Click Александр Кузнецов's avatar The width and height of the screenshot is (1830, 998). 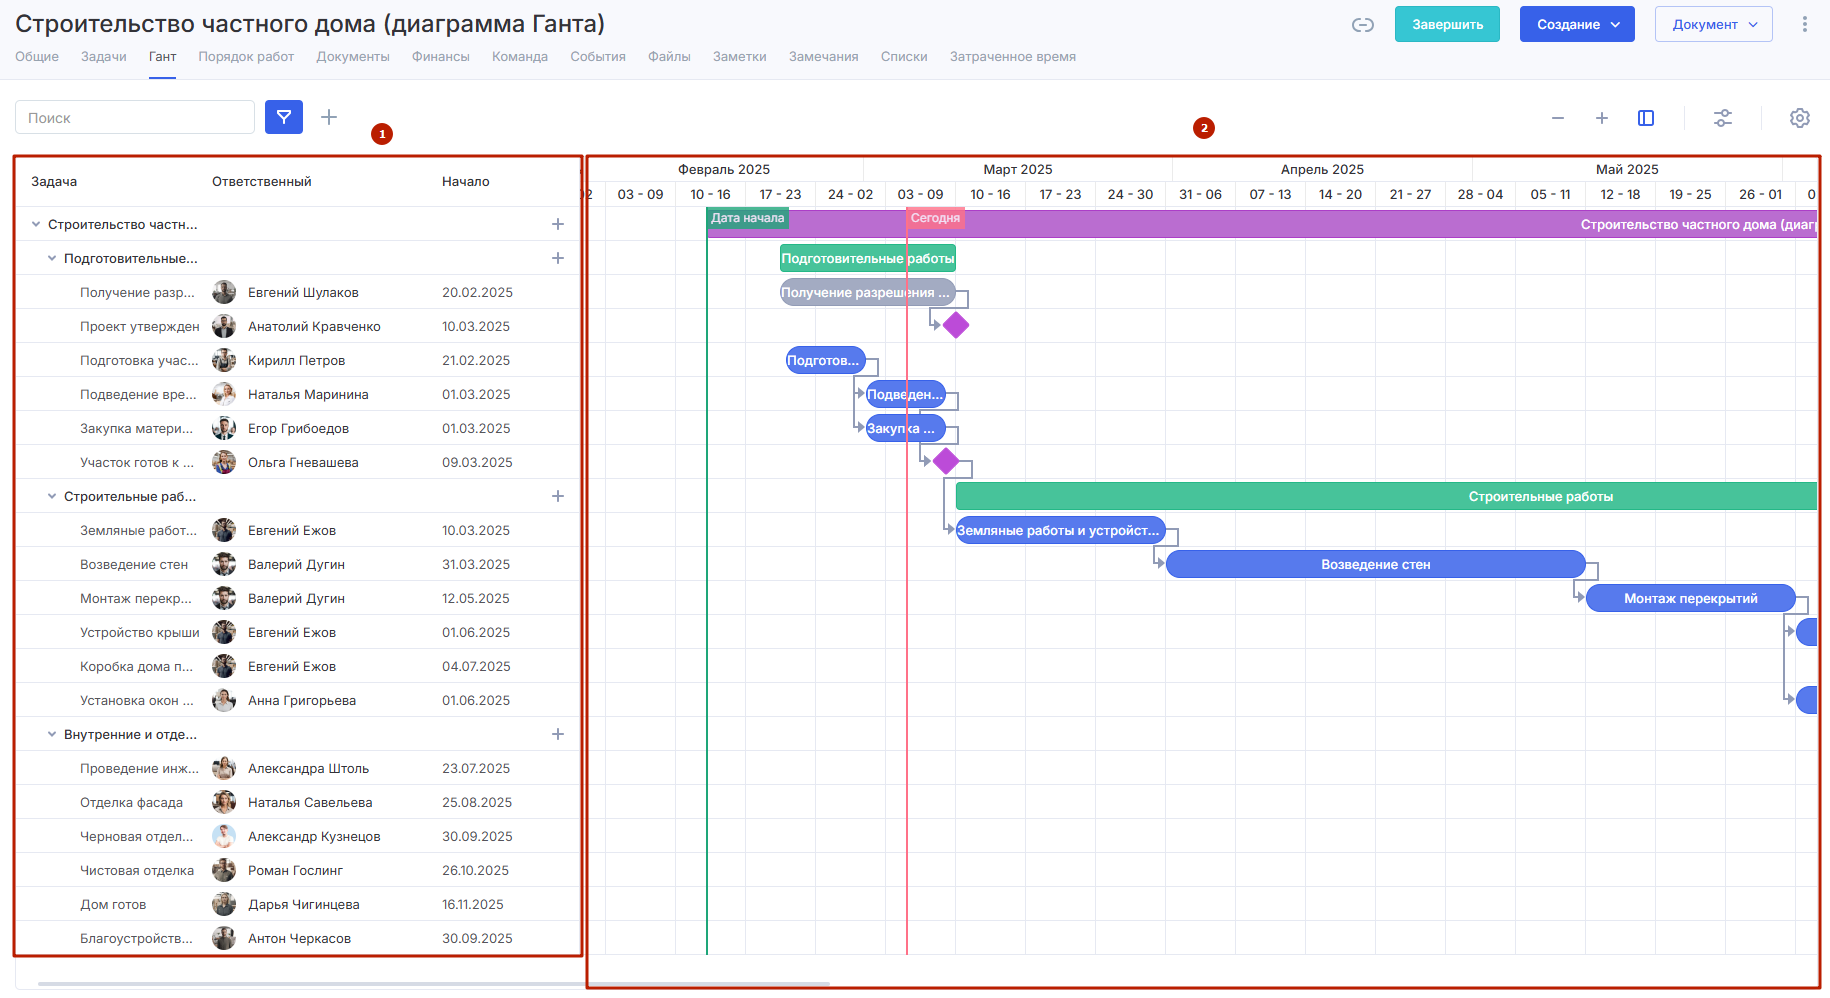(x=224, y=836)
